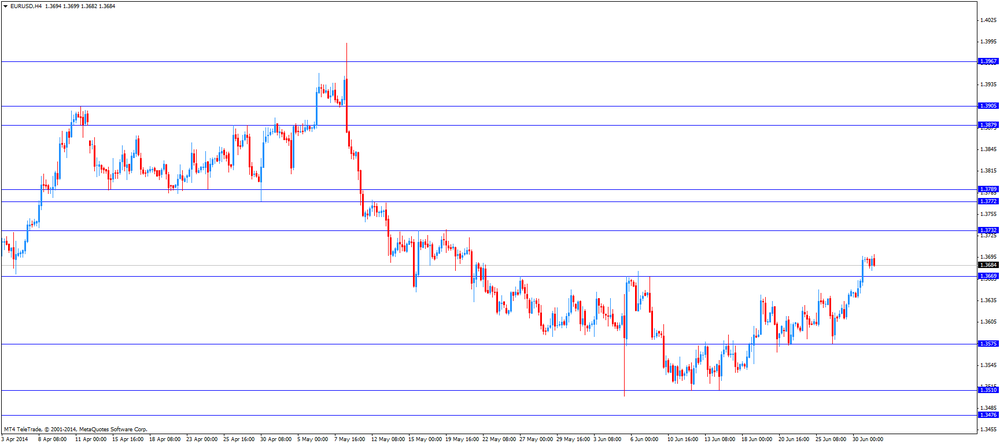1000x444 pixels.
Task: Click the 13 Jun 08:00 time label
Action: (719, 439)
